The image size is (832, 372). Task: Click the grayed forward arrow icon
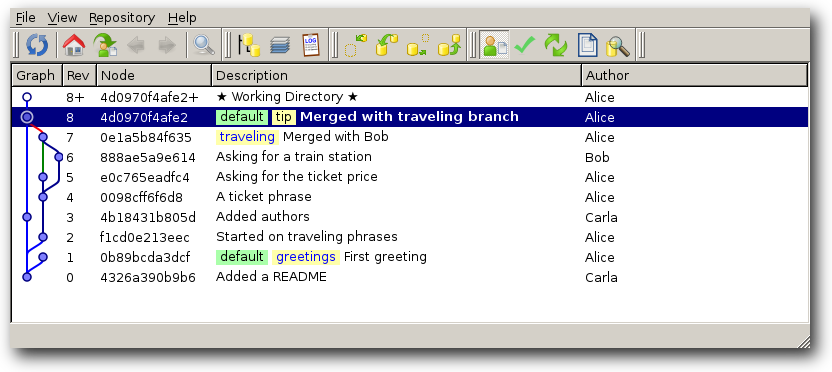167,45
